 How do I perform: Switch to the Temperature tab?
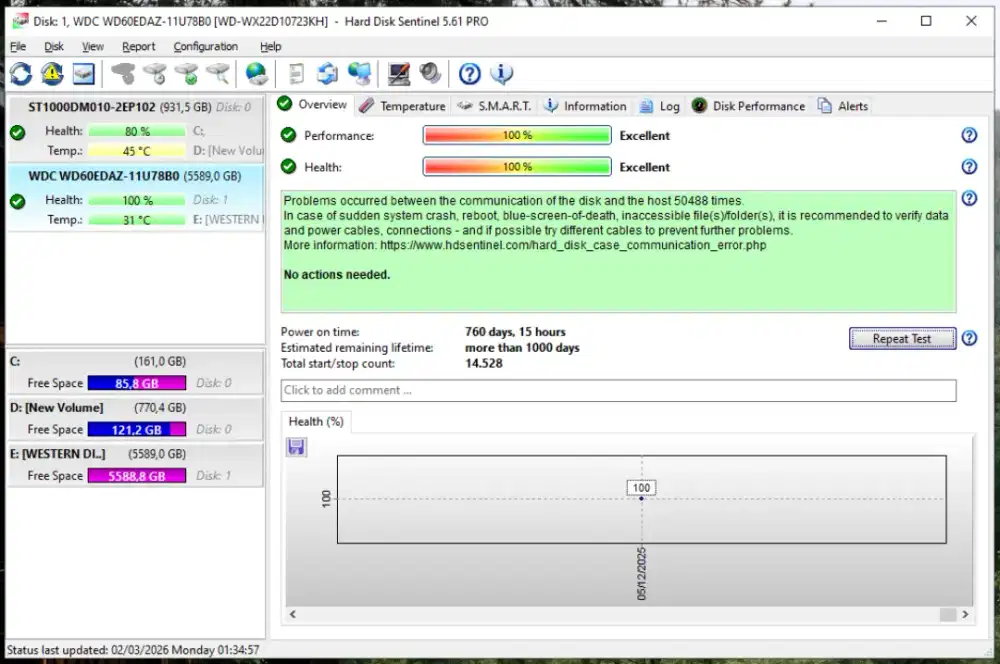coord(410,105)
